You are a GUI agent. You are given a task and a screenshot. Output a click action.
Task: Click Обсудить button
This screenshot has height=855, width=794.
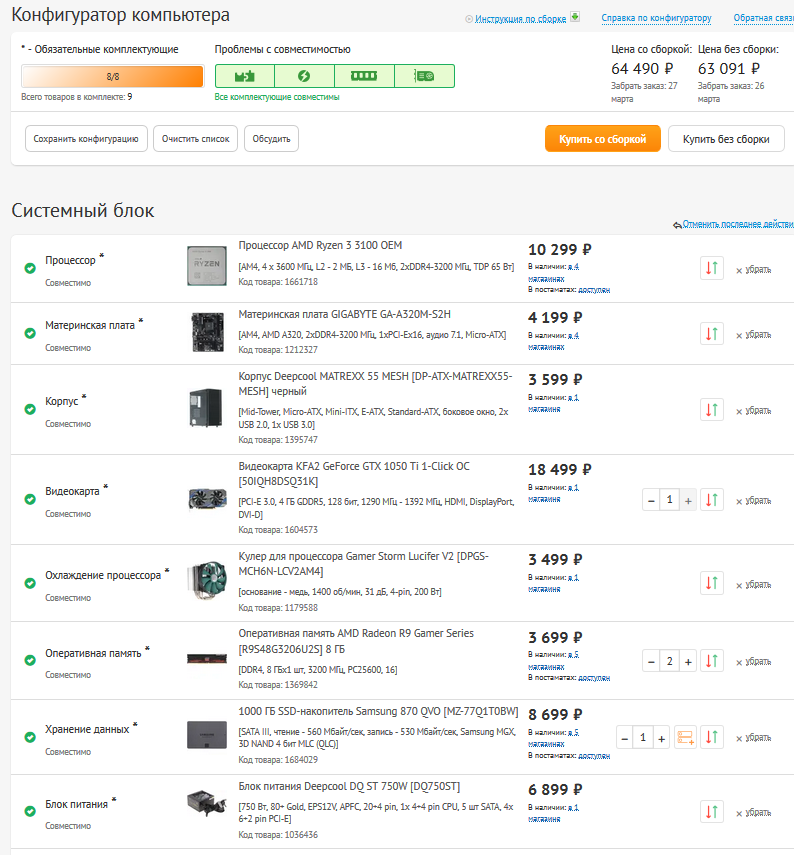271,139
